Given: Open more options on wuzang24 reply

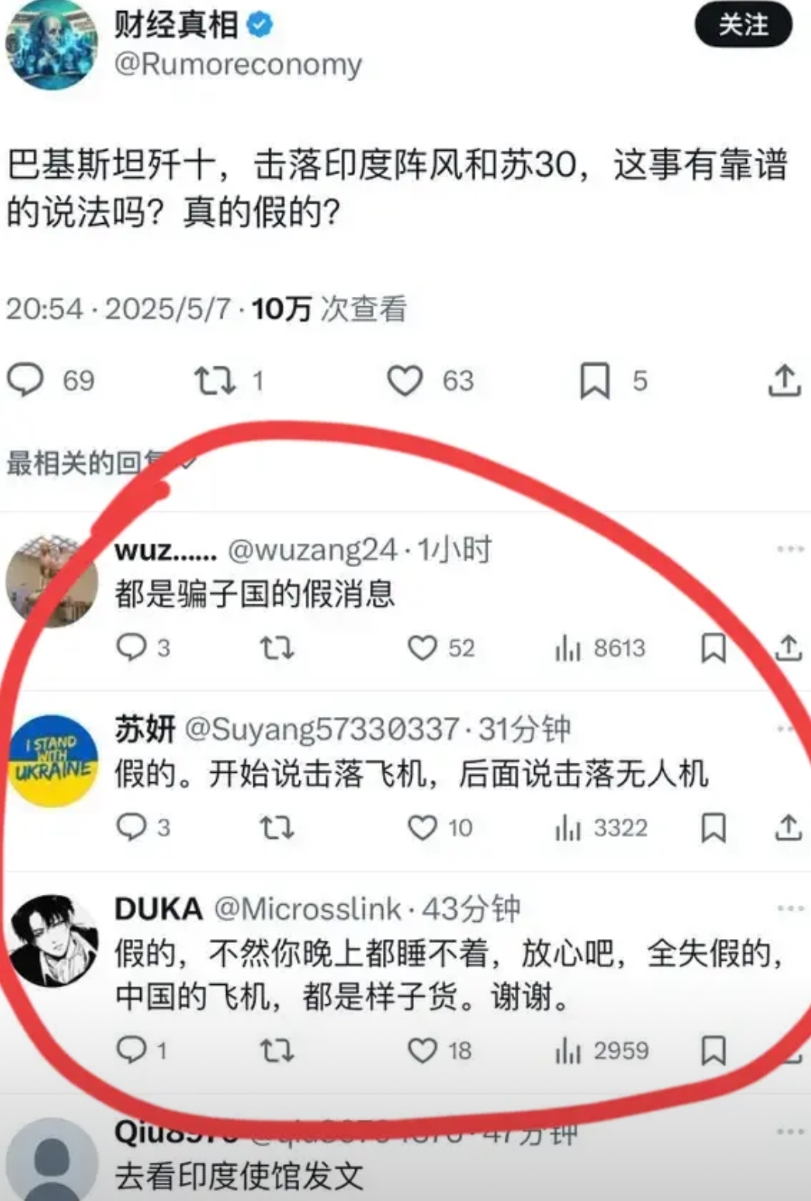Looking at the screenshot, I should tap(790, 549).
